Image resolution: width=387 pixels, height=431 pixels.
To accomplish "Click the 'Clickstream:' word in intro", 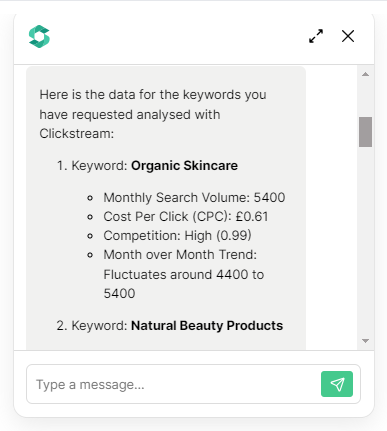I will click(x=77, y=134).
